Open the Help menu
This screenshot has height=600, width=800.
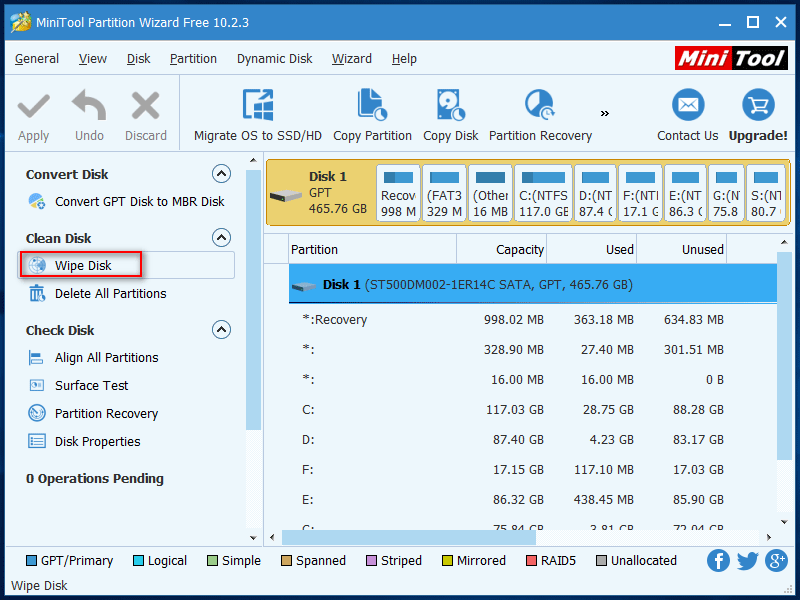tap(404, 59)
